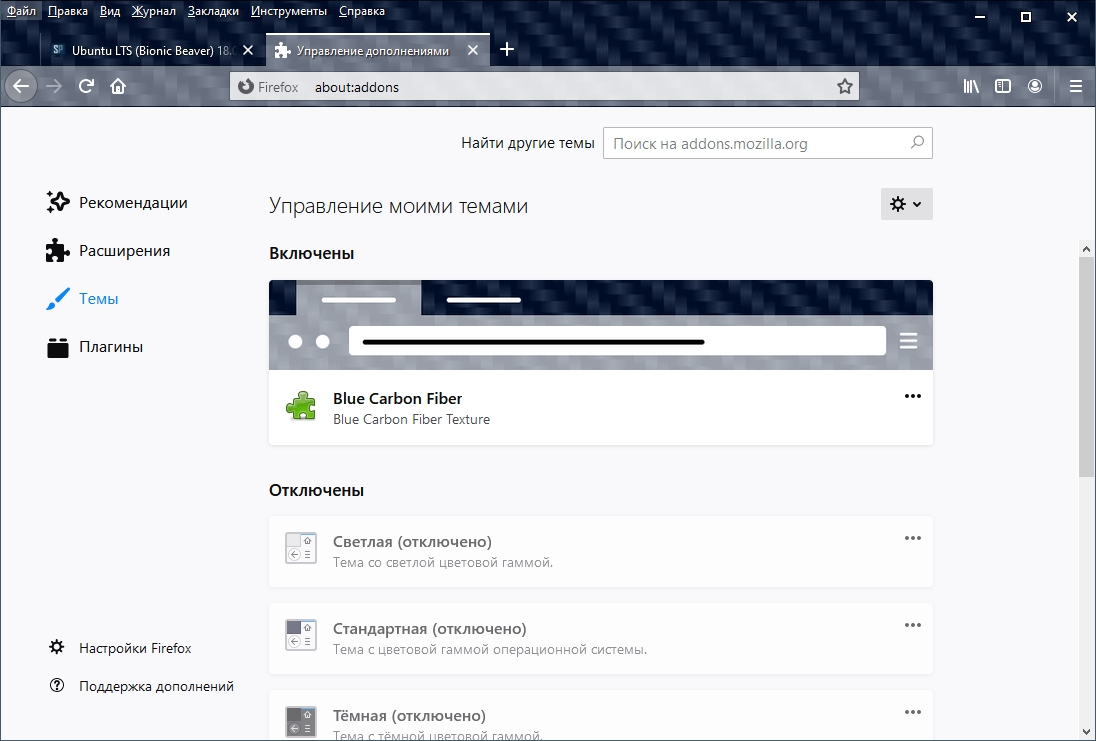The height and width of the screenshot is (741, 1096).
Task: Open more options for Светлая theme
Action: (913, 538)
